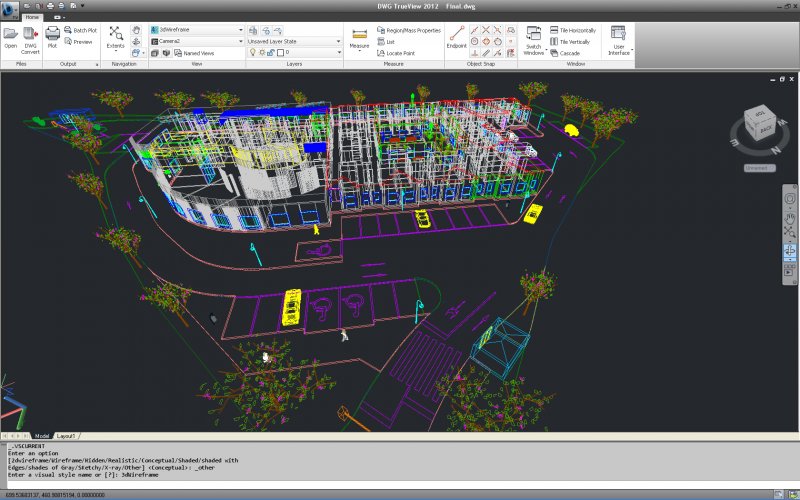Image resolution: width=800 pixels, height=500 pixels.
Task: Click the coordinates readout in status bar
Action: [x=55, y=494]
